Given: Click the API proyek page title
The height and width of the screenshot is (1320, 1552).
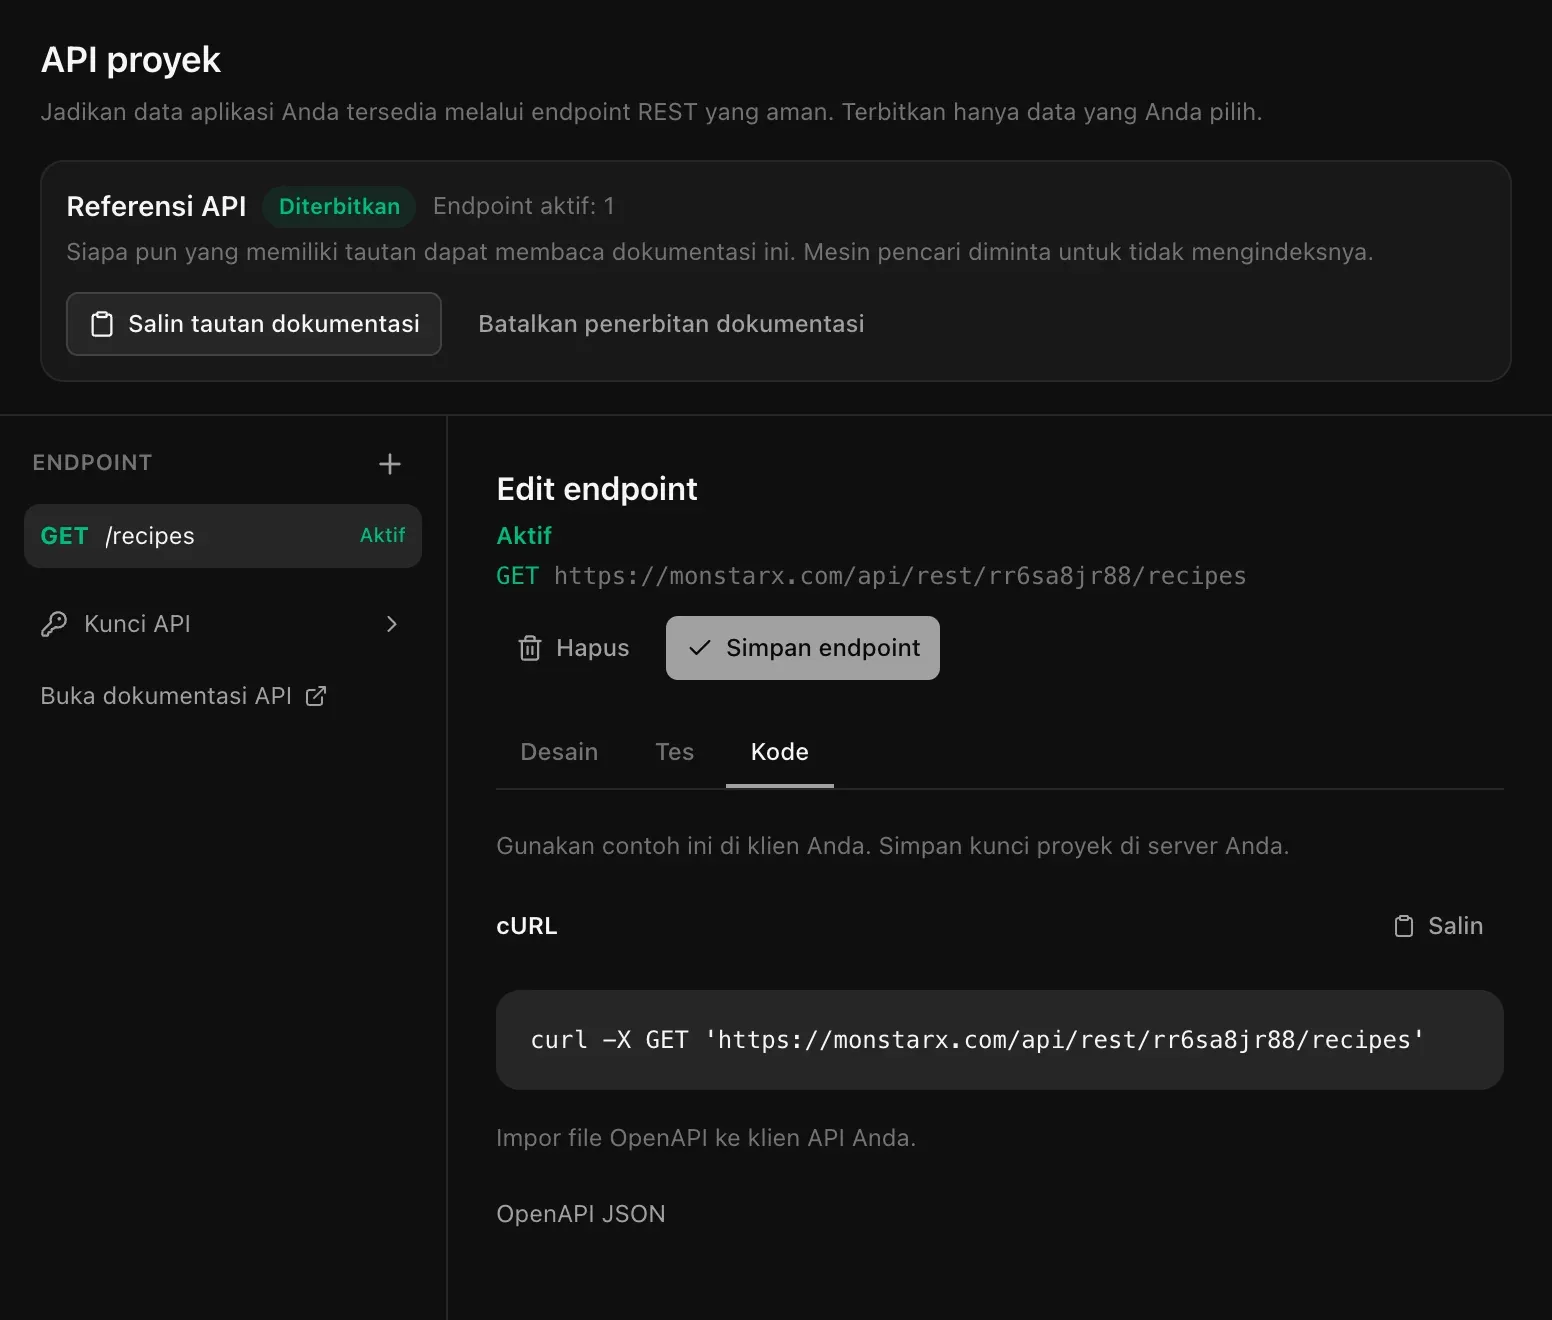Looking at the screenshot, I should tap(131, 60).
